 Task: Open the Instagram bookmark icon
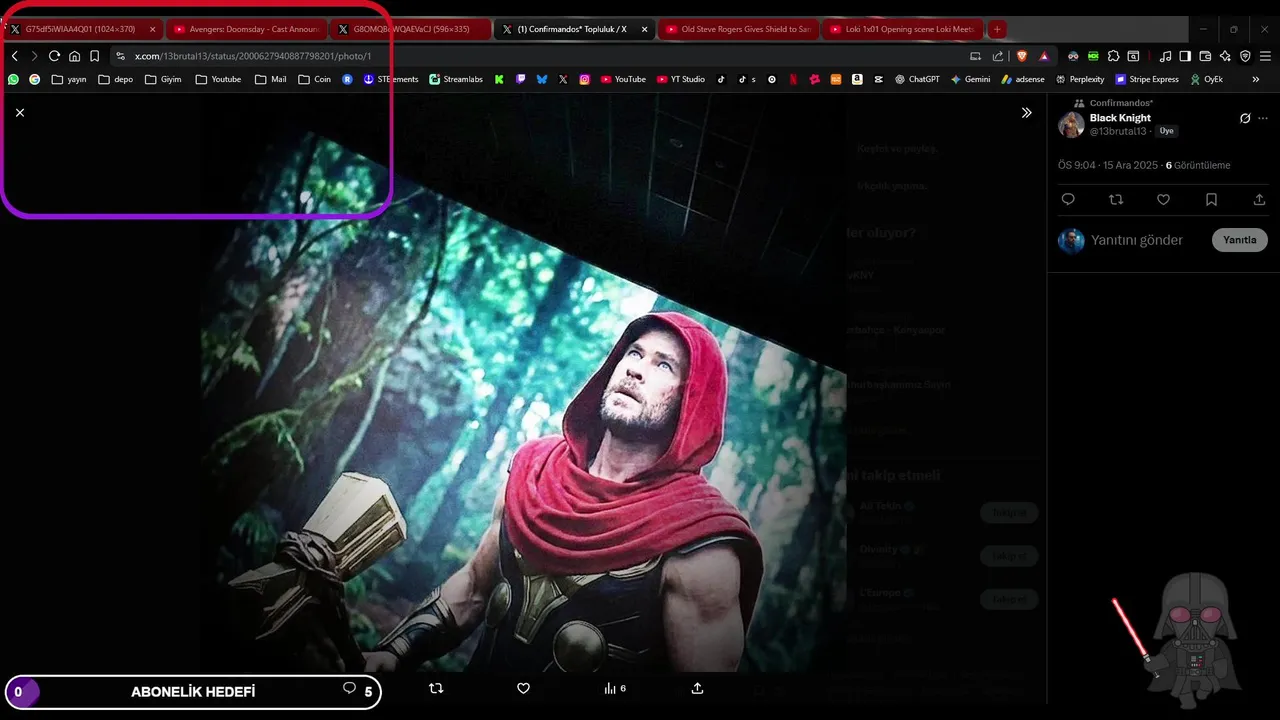coord(585,79)
